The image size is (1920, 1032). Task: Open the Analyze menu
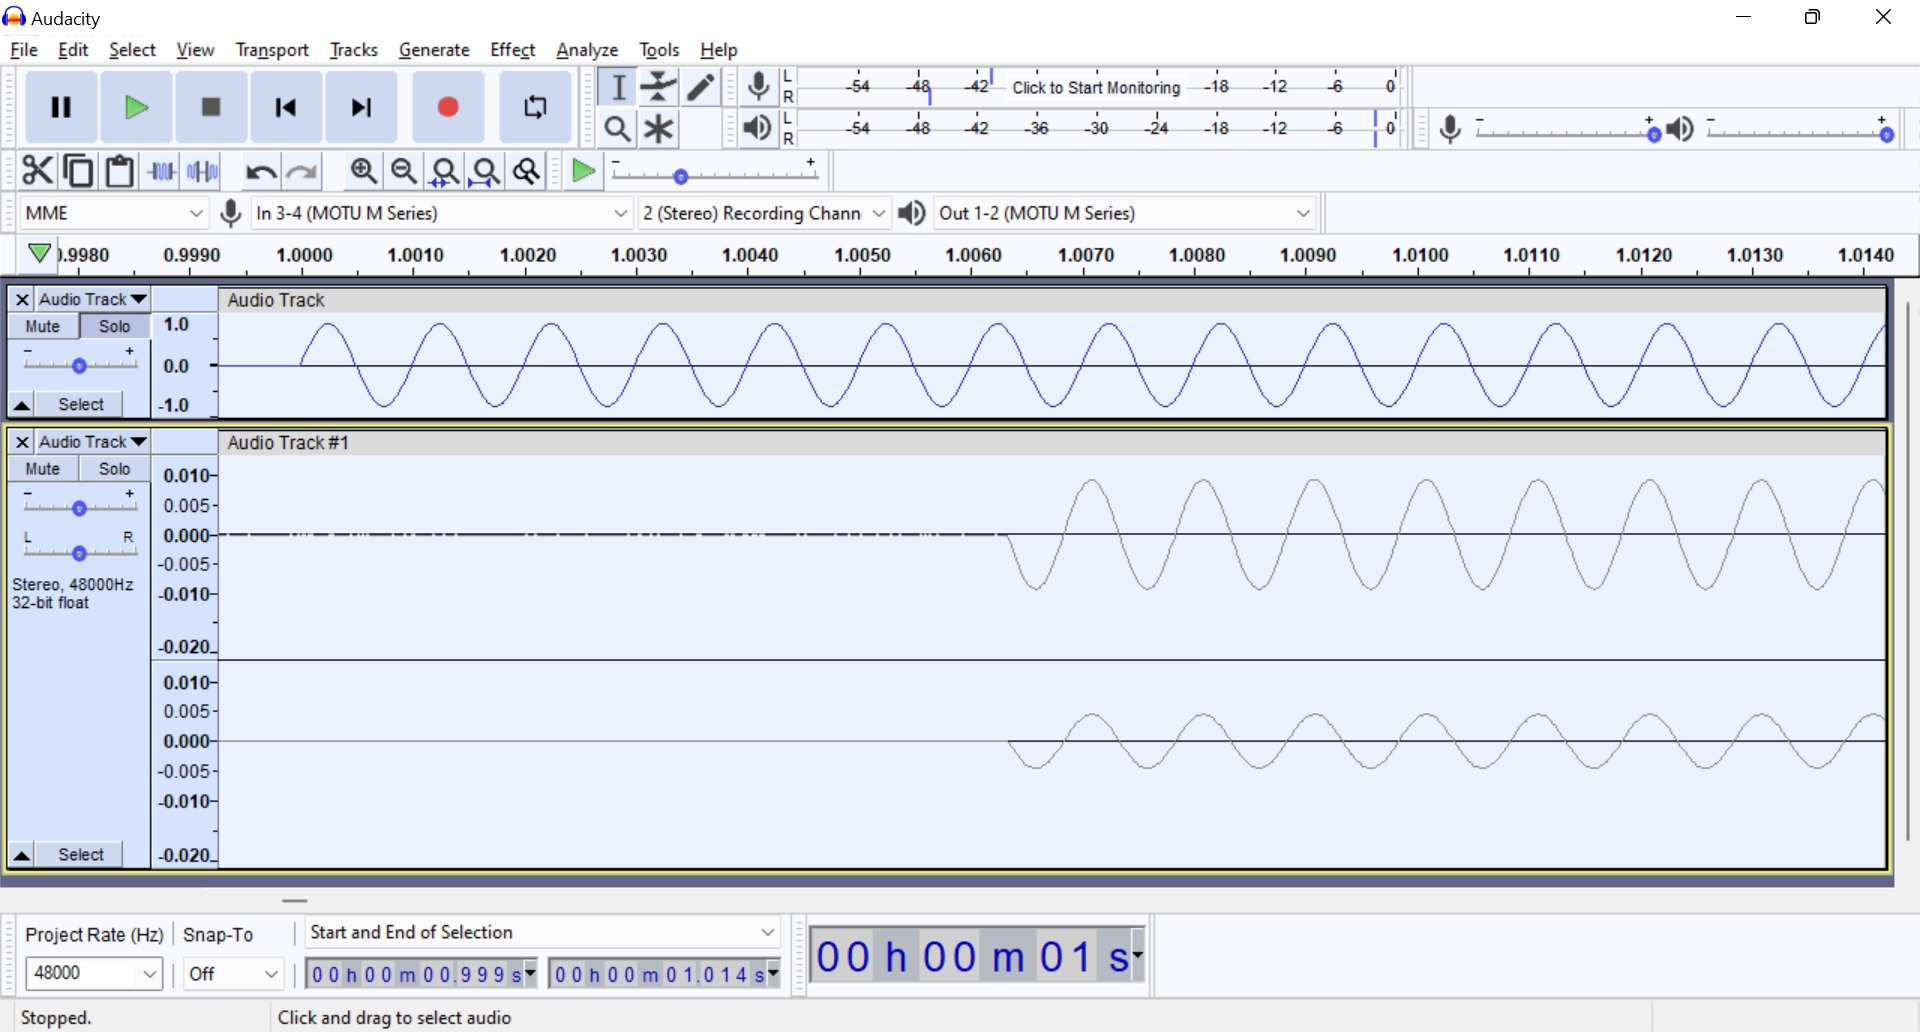point(587,50)
